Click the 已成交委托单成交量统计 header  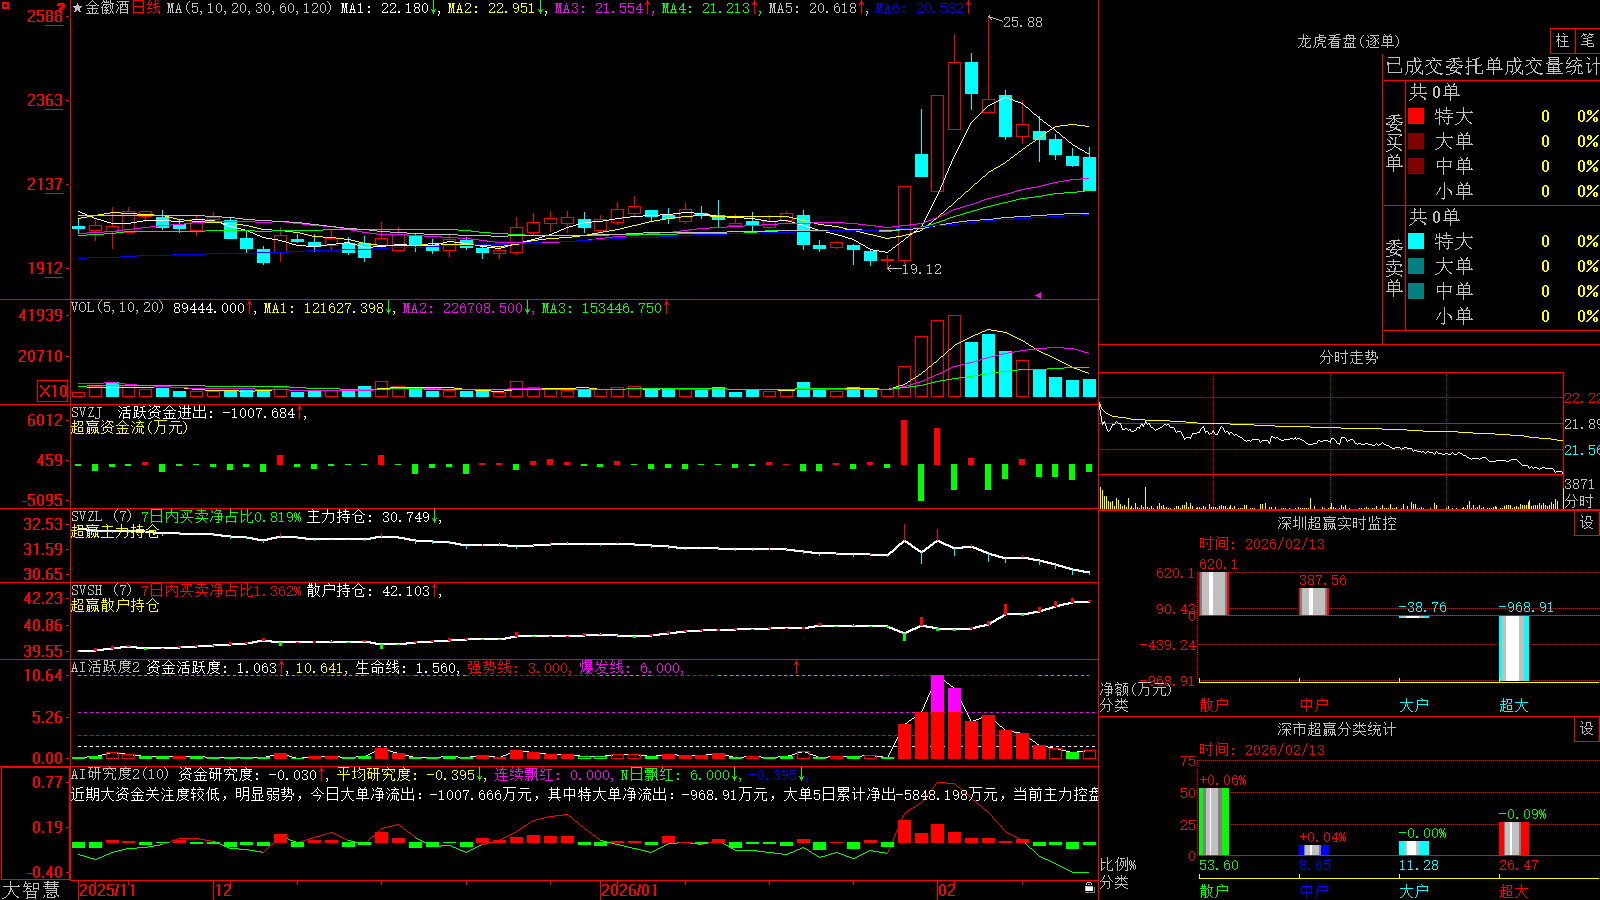coord(1492,66)
